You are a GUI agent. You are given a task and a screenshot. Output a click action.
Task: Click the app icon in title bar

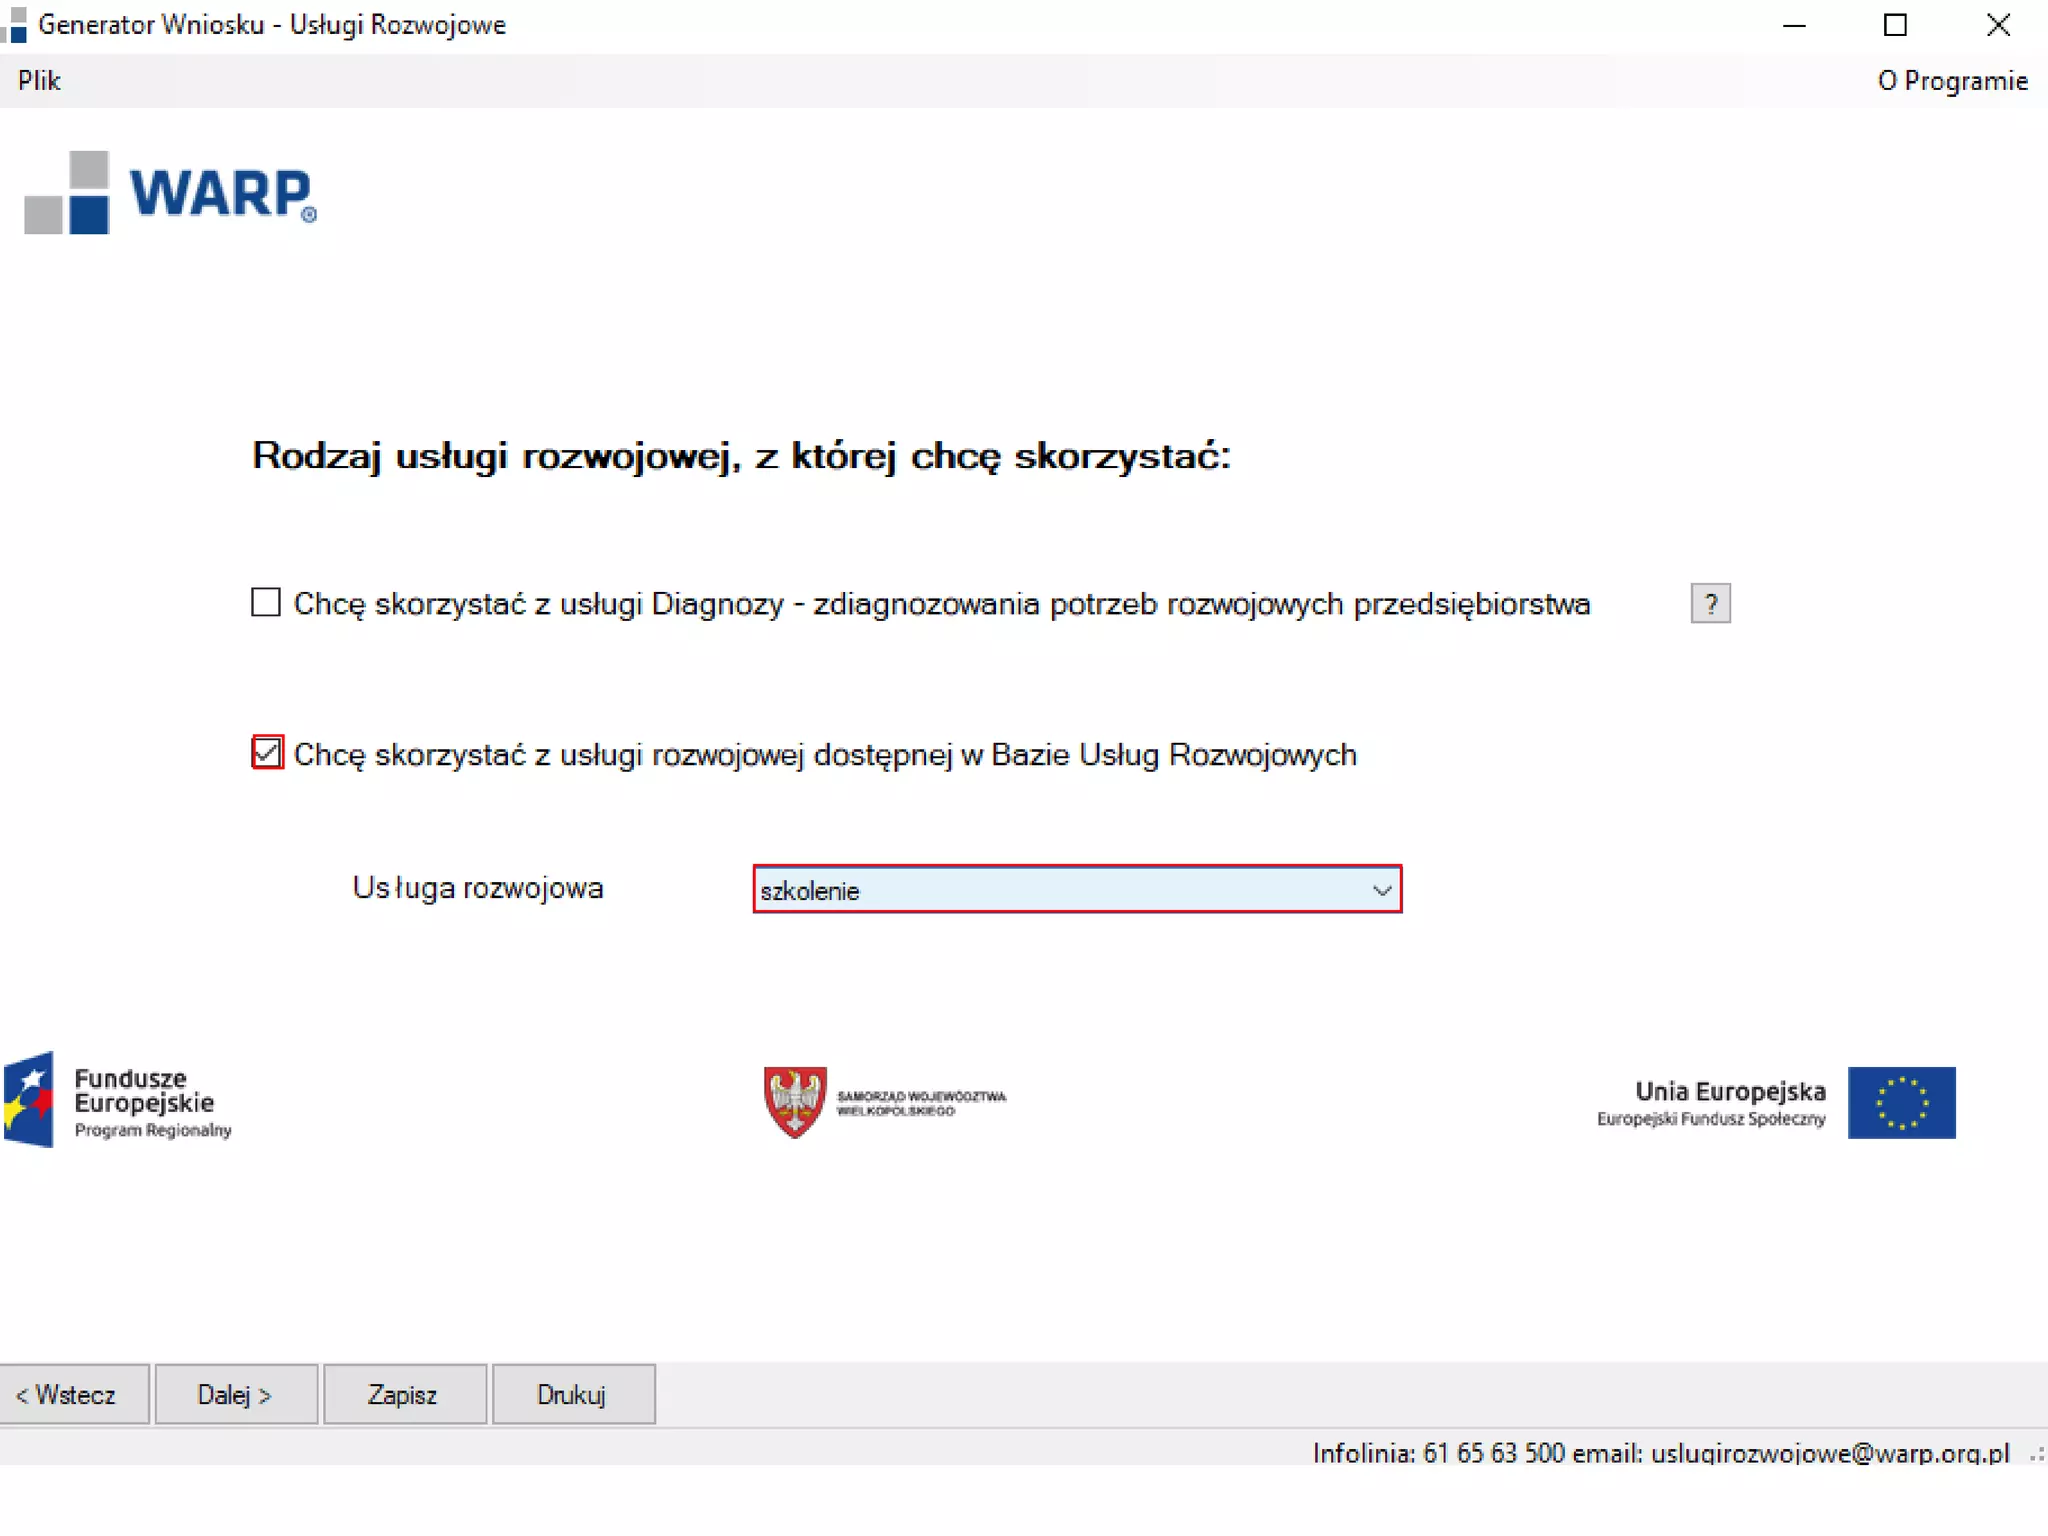[x=14, y=25]
